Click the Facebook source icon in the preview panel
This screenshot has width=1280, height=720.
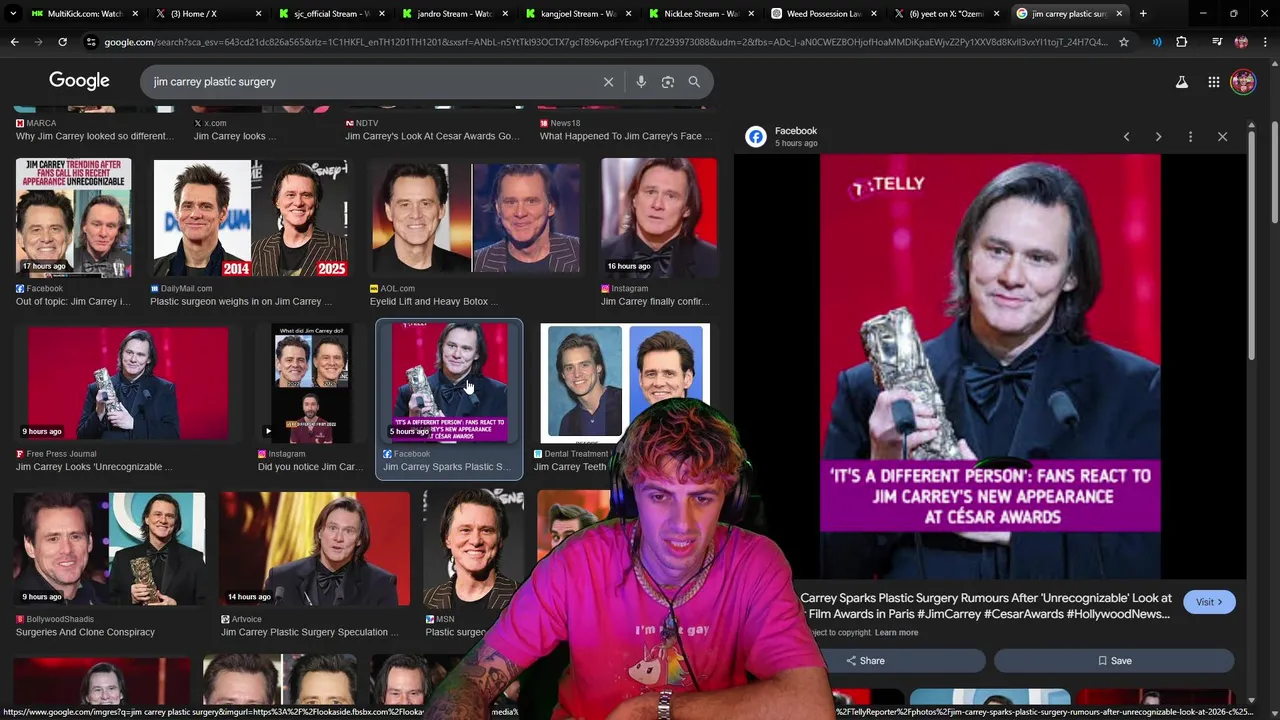click(756, 137)
